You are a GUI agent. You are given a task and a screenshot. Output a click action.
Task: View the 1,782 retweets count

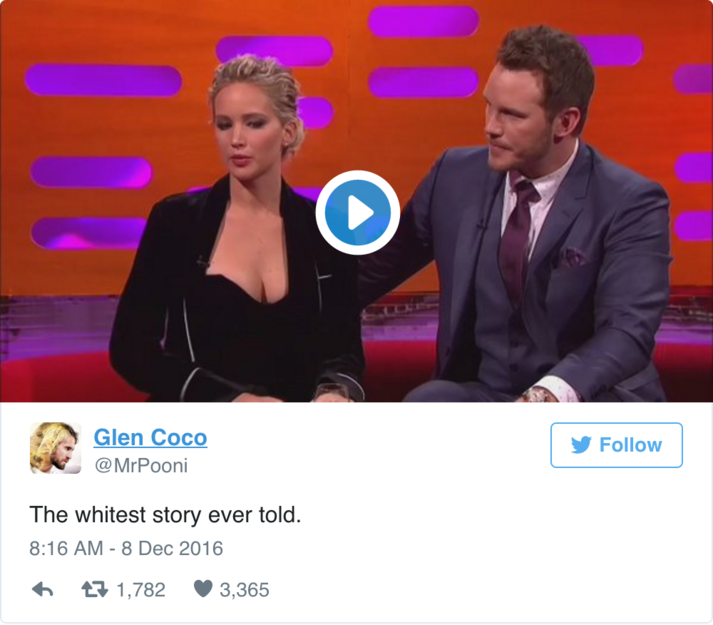[141, 590]
